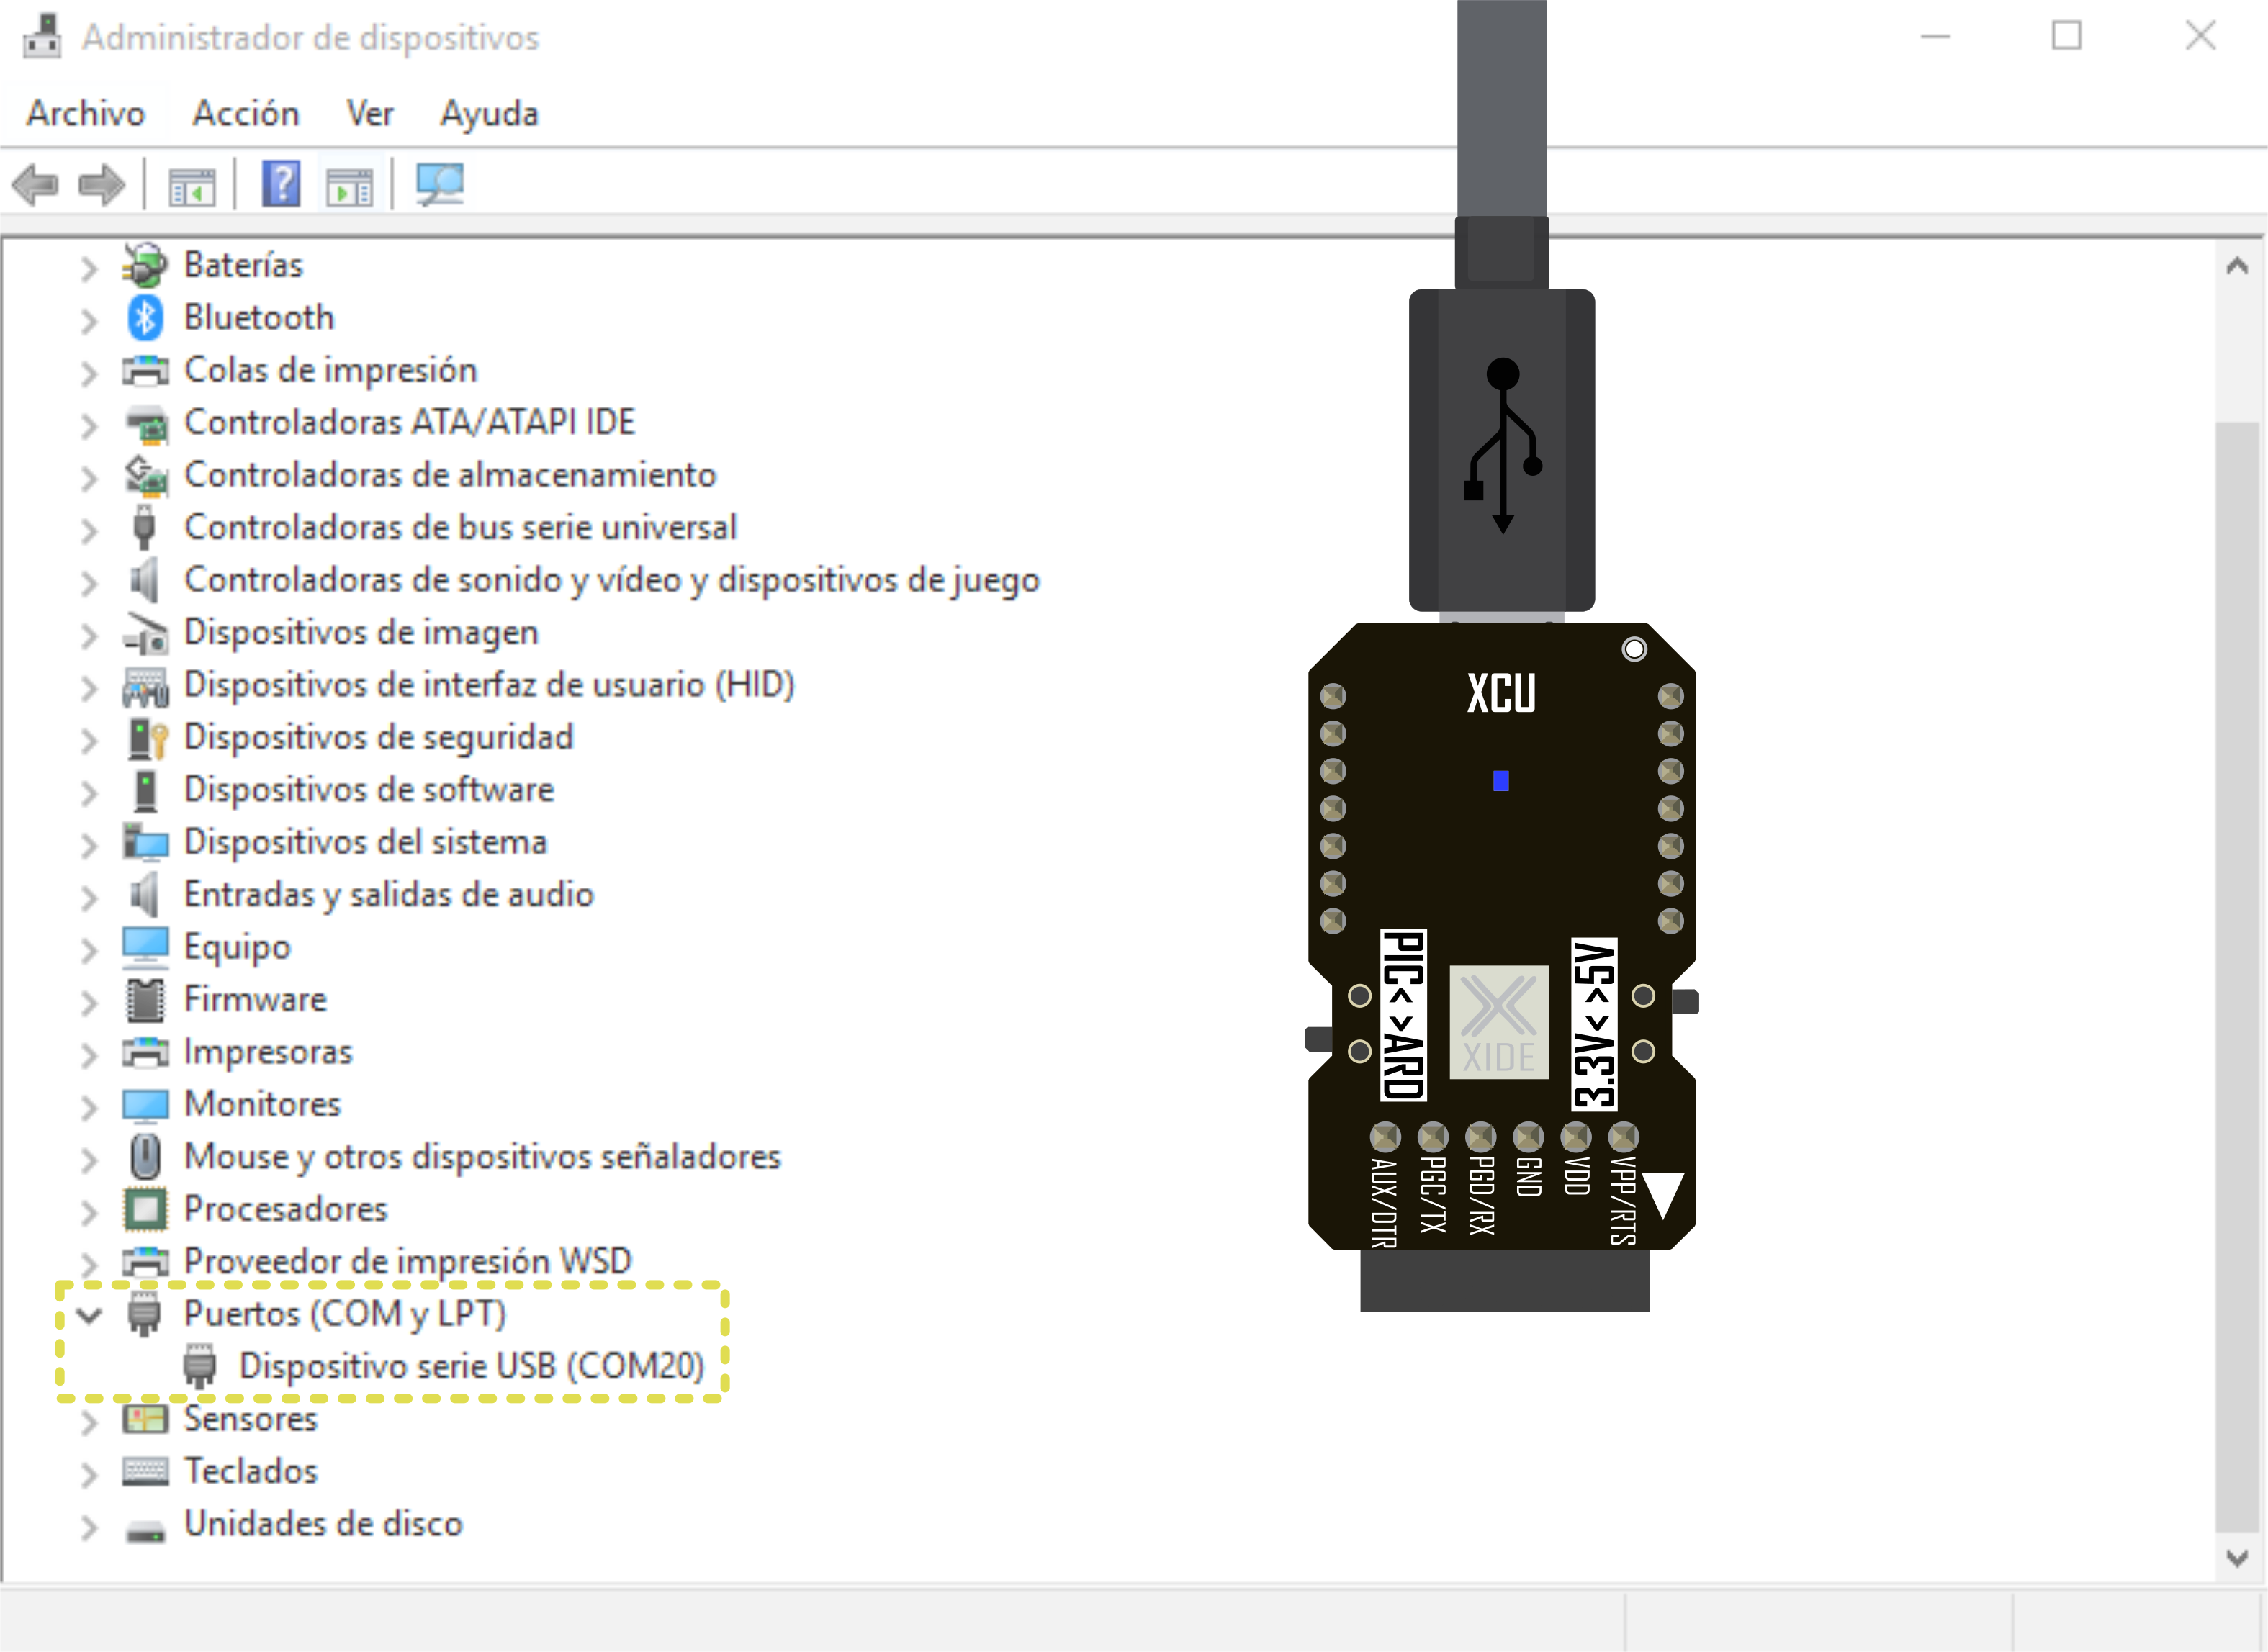2268x1652 pixels.
Task: Click the Firmware chip icon
Action: [145, 1000]
